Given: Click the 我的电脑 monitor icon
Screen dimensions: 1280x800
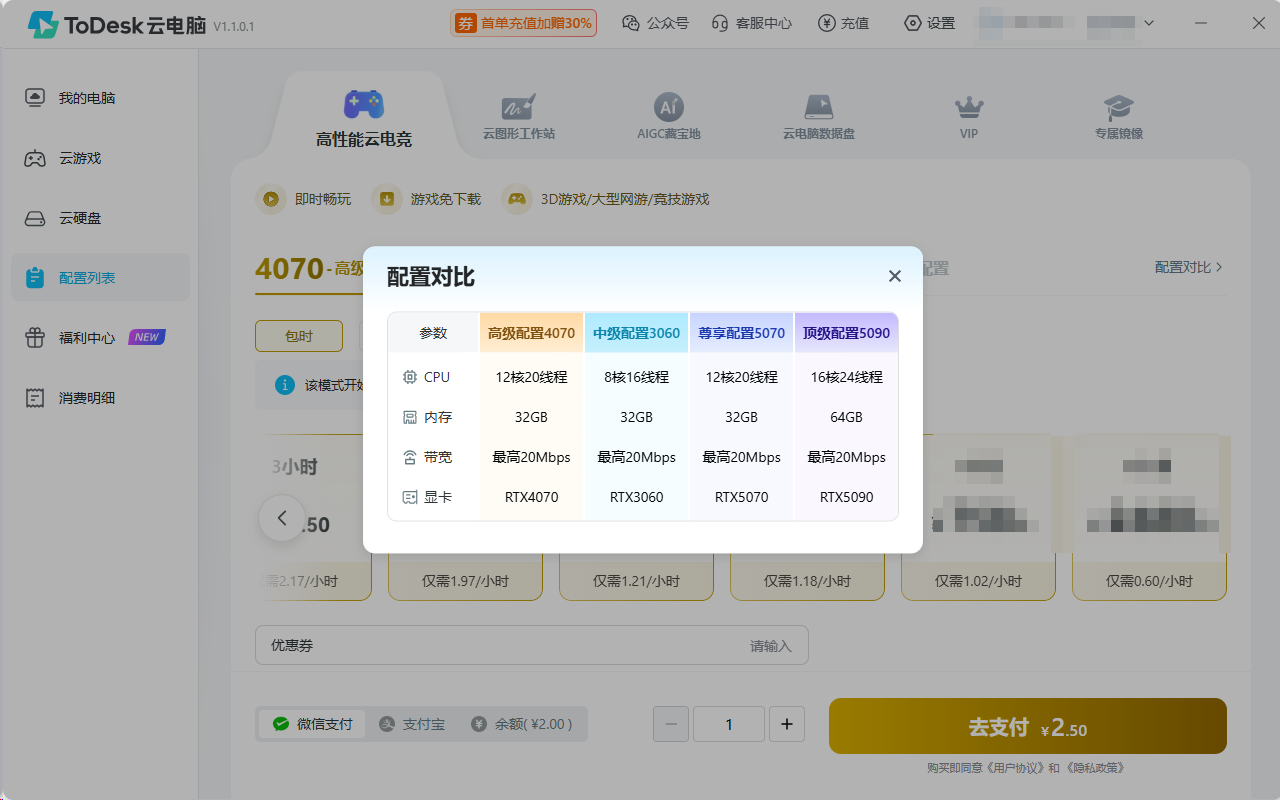Looking at the screenshot, I should (x=35, y=98).
